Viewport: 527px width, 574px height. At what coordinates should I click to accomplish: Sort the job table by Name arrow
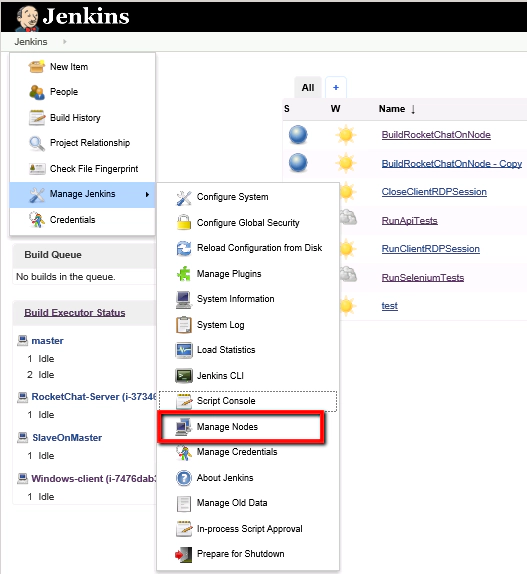(x=413, y=109)
